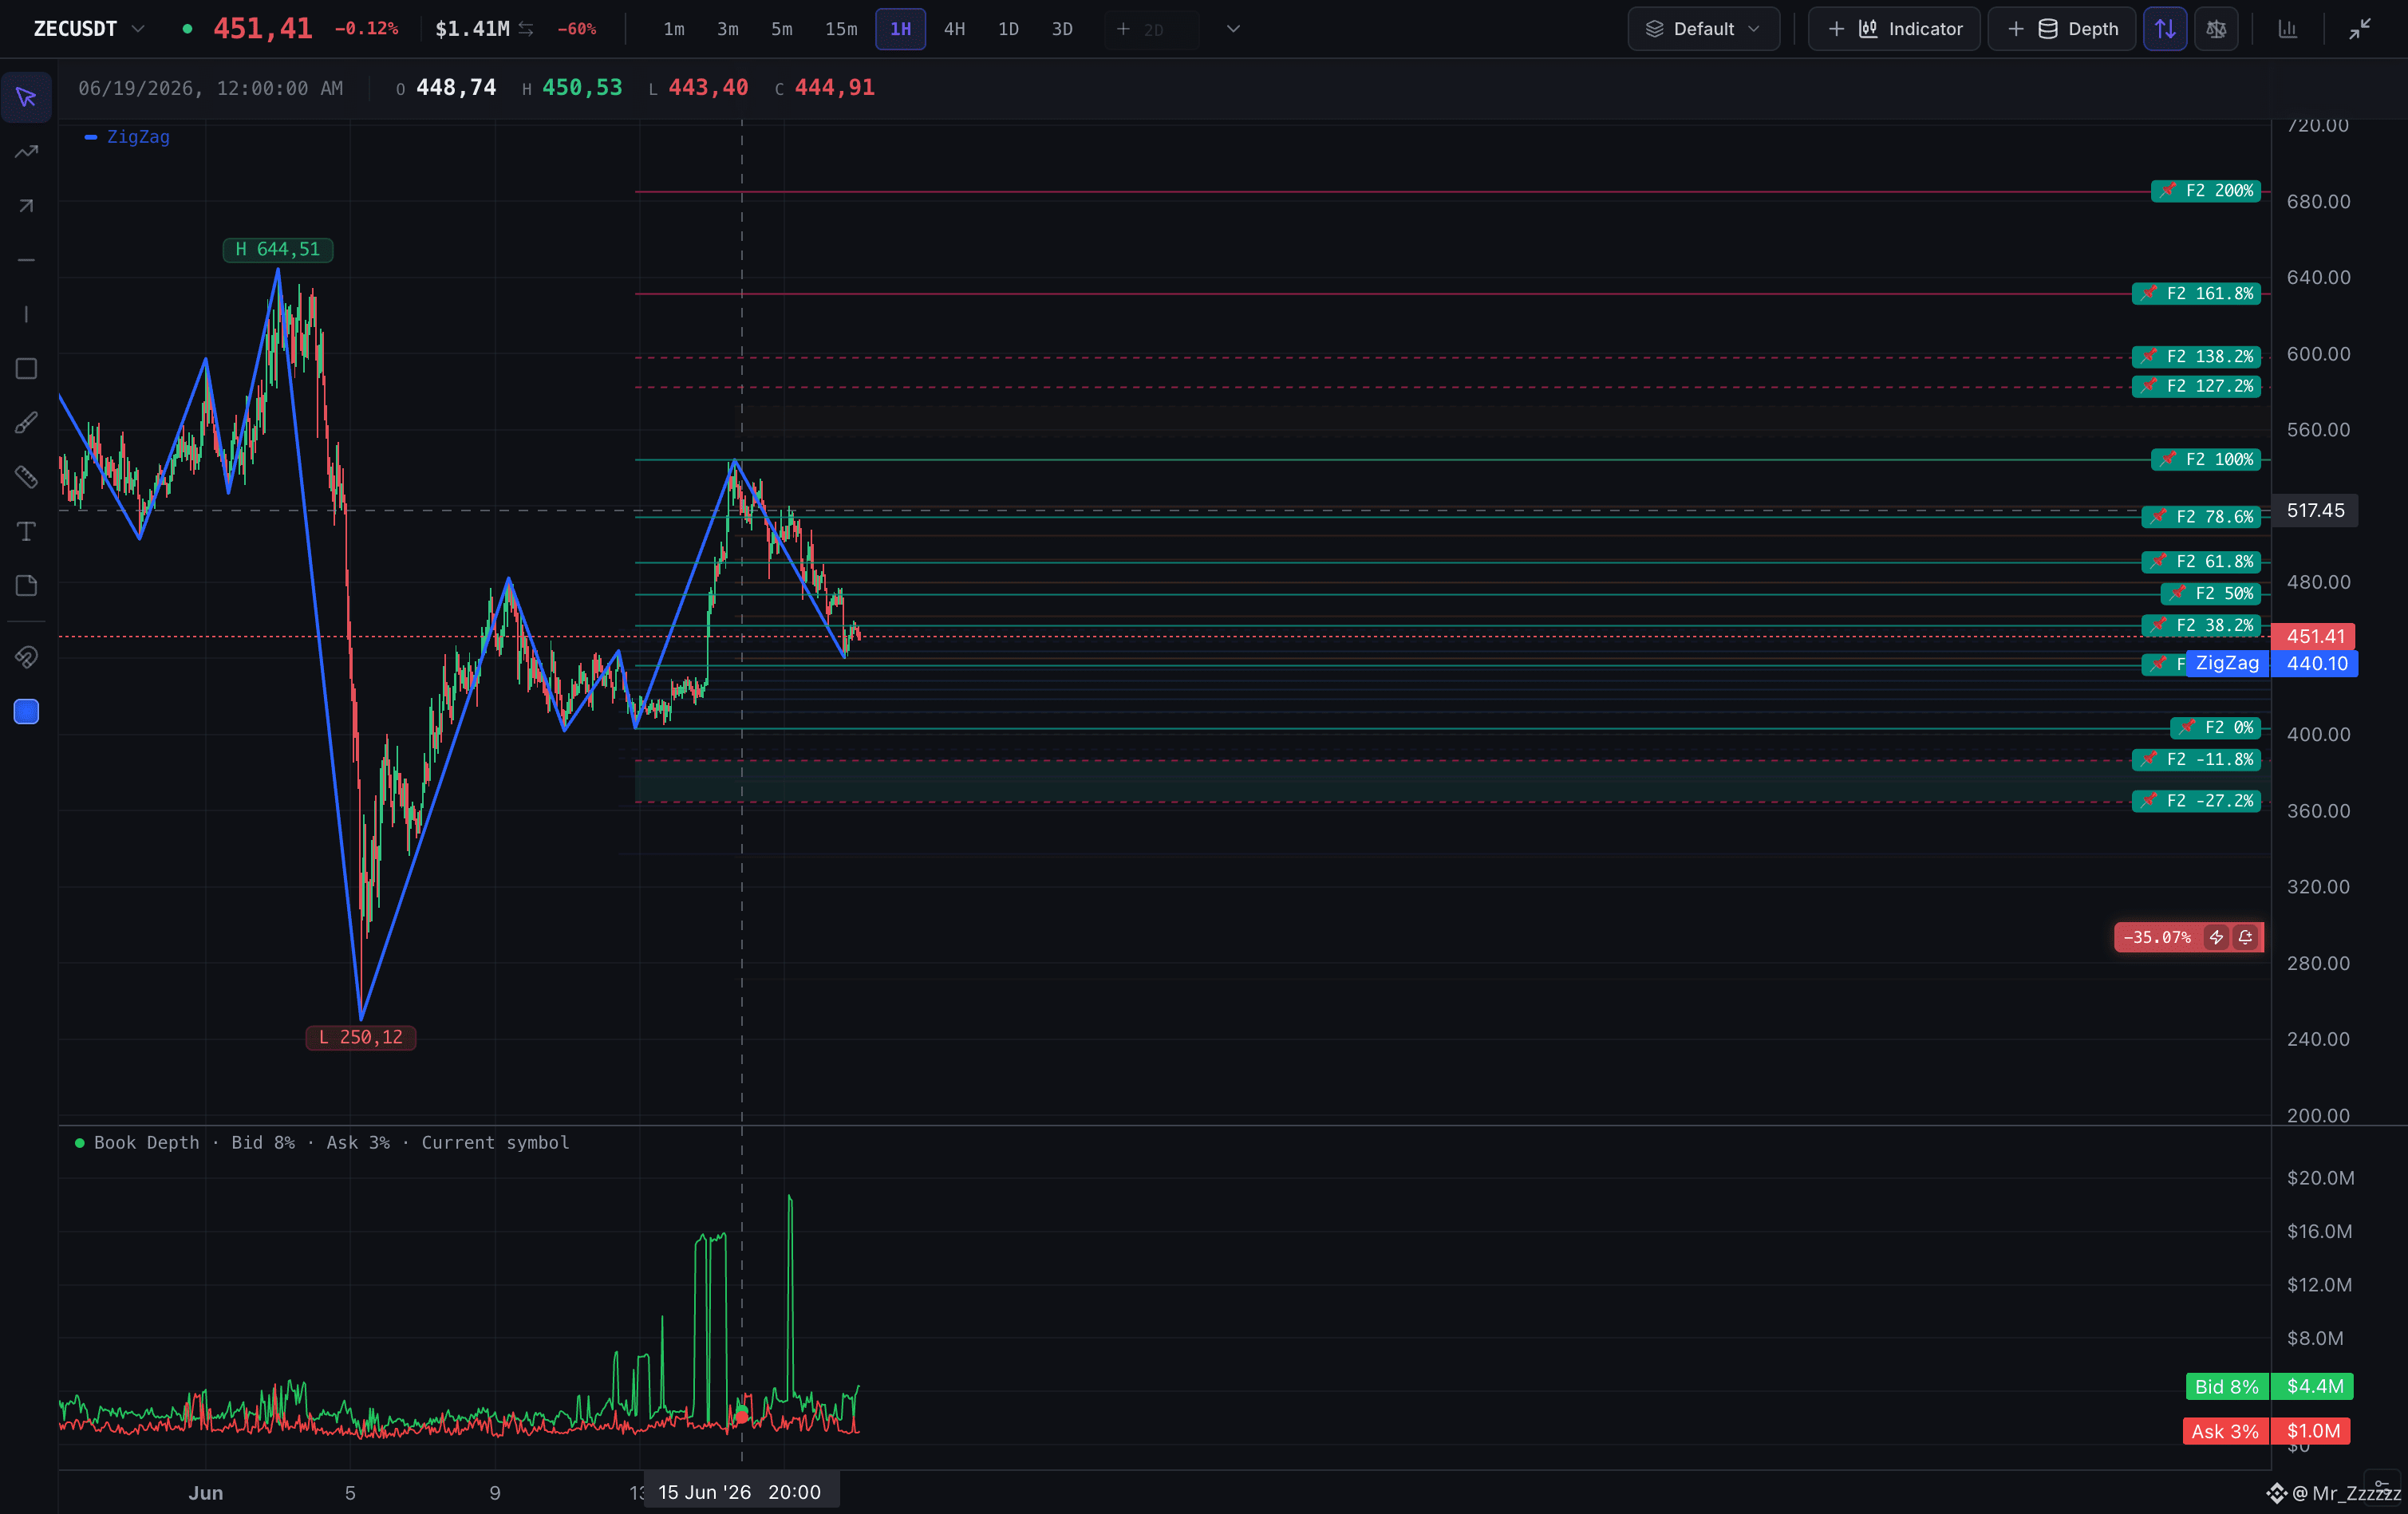The height and width of the screenshot is (1514, 2408).
Task: Click the current price tag 451.41
Action: 2313,636
